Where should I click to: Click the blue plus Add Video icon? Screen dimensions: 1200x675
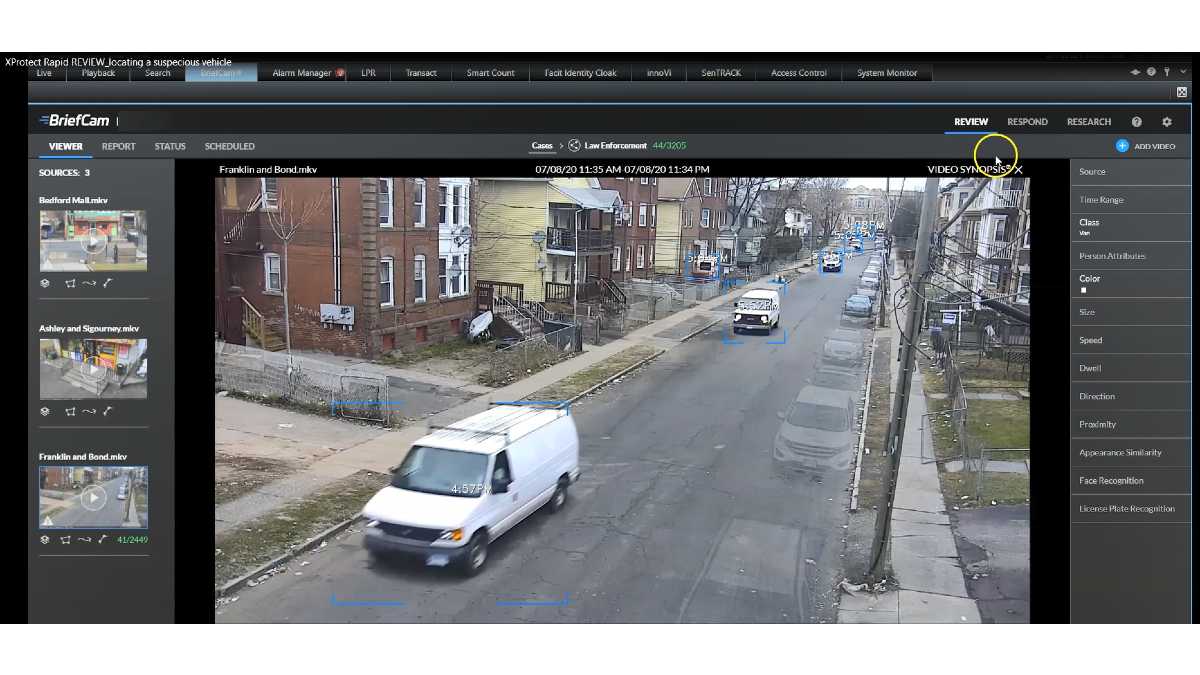click(x=1122, y=146)
